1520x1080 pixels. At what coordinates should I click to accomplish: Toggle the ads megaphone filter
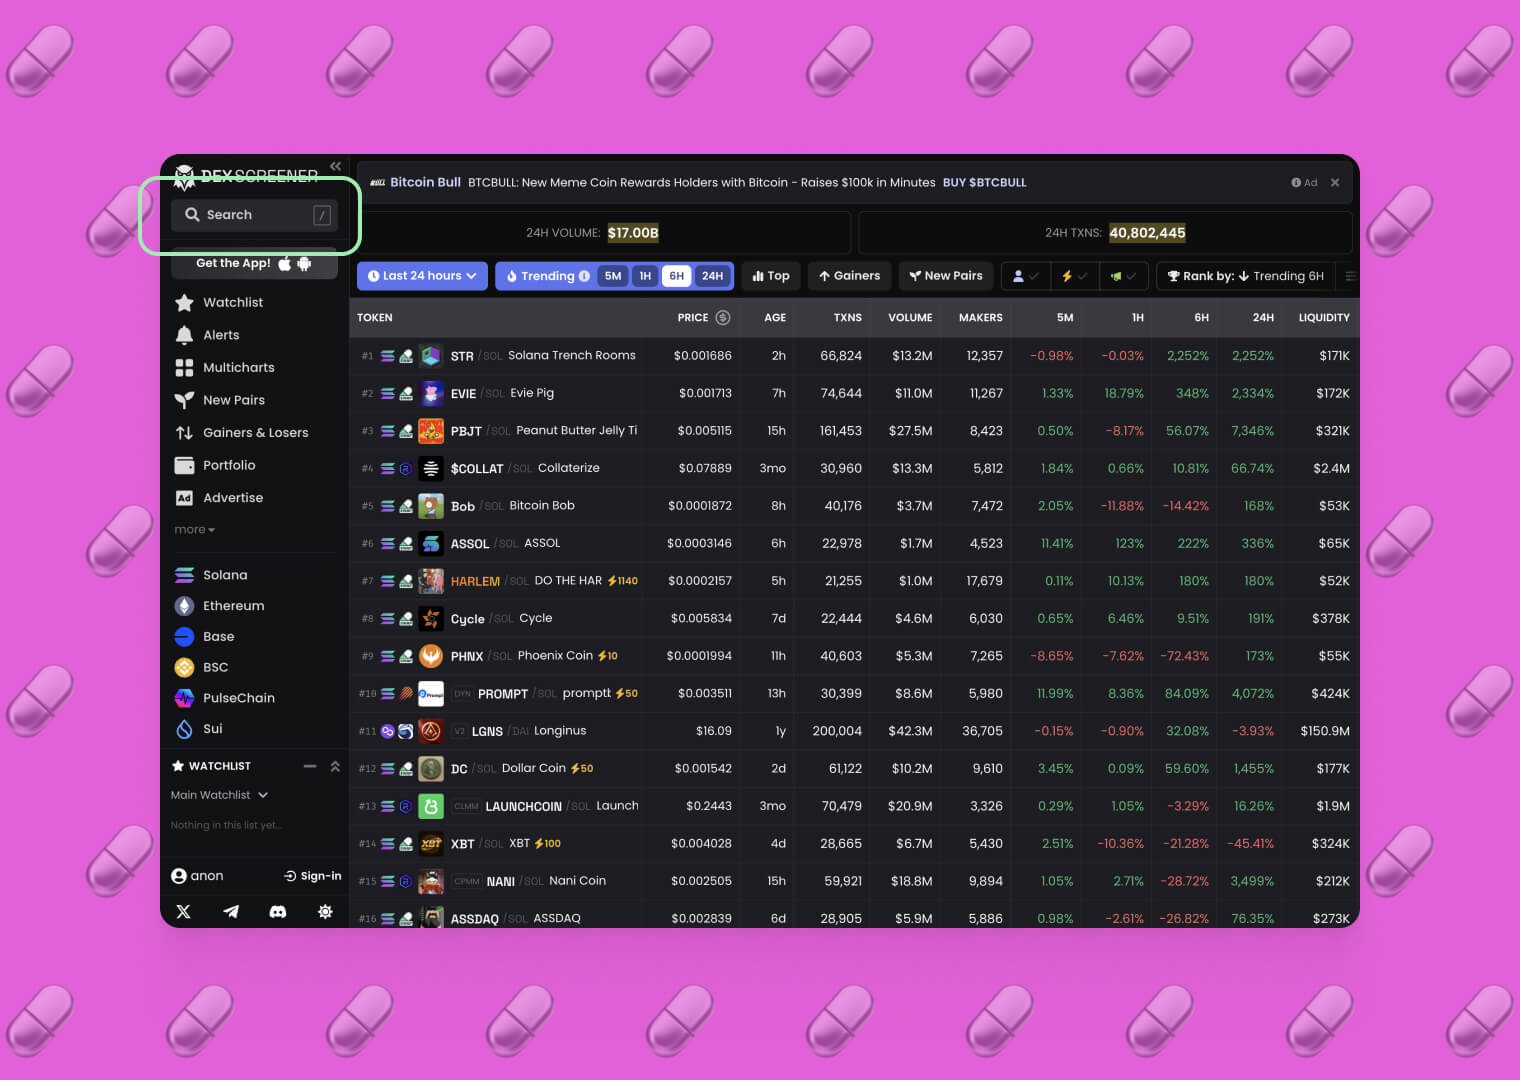pyautogui.click(x=1123, y=276)
